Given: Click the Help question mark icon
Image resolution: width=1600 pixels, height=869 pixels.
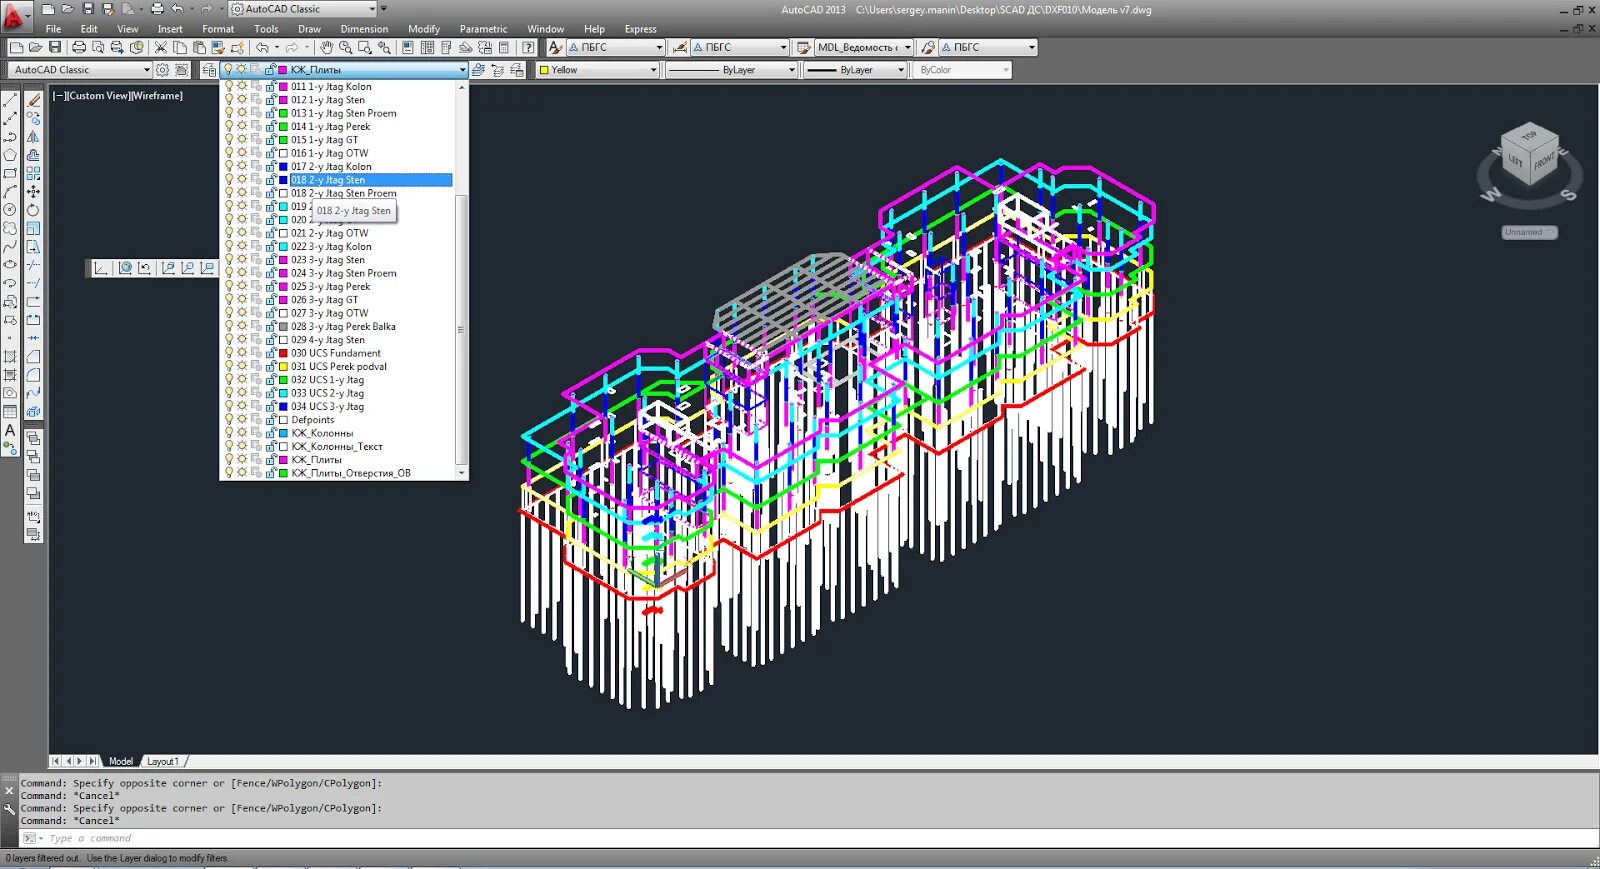Looking at the screenshot, I should coord(528,47).
